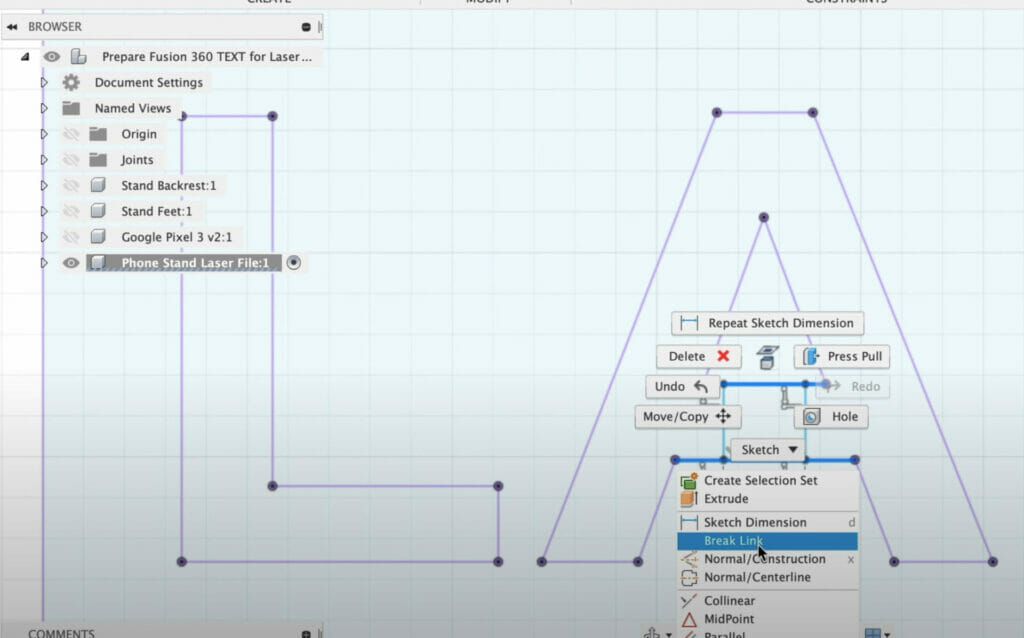The width and height of the screenshot is (1024, 638).
Task: Click Press Pull in the marking menu
Action: 842,356
